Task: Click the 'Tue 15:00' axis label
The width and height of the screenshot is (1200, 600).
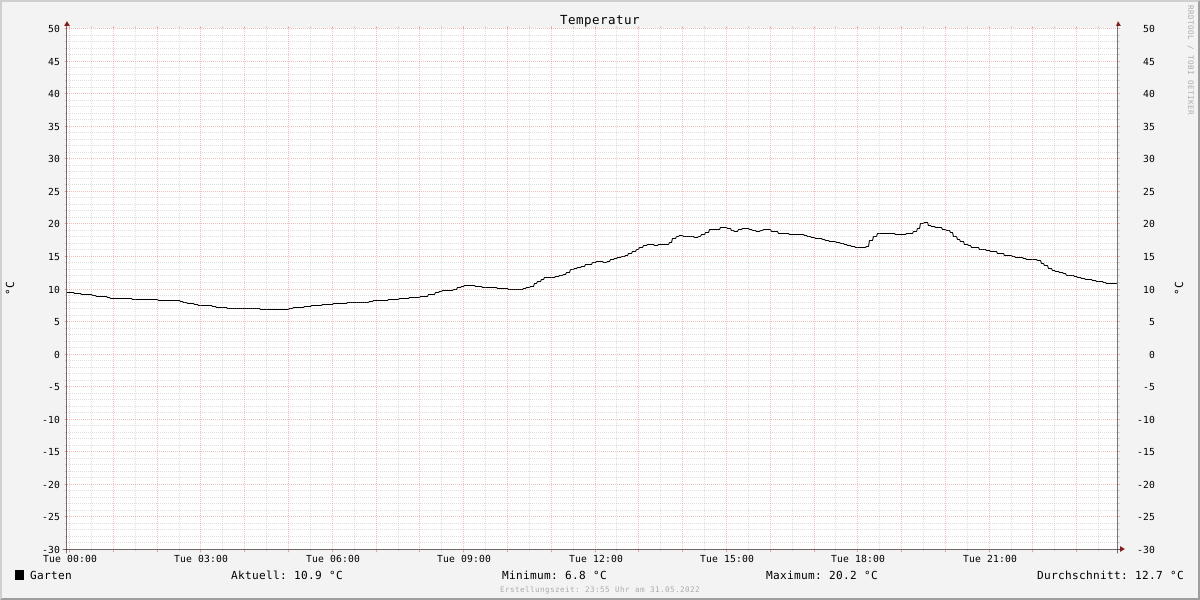Action: coord(727,559)
